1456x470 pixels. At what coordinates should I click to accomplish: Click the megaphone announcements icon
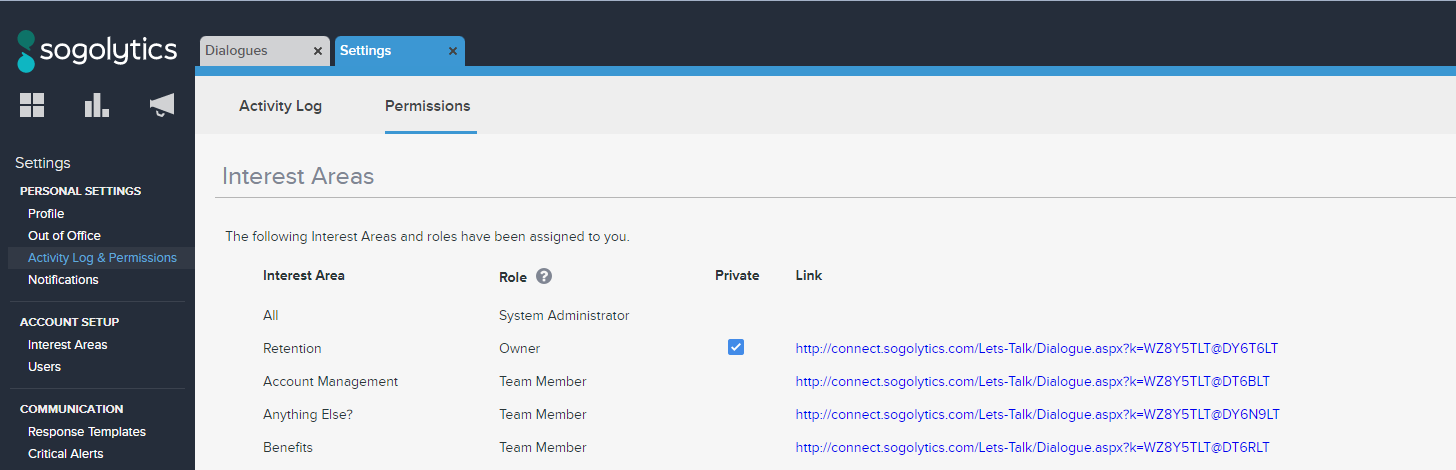(162, 105)
